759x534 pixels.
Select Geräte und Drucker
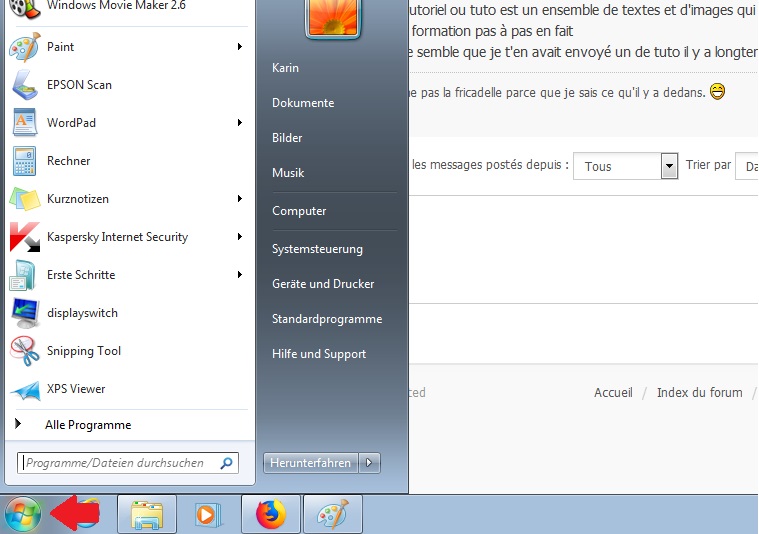(323, 284)
